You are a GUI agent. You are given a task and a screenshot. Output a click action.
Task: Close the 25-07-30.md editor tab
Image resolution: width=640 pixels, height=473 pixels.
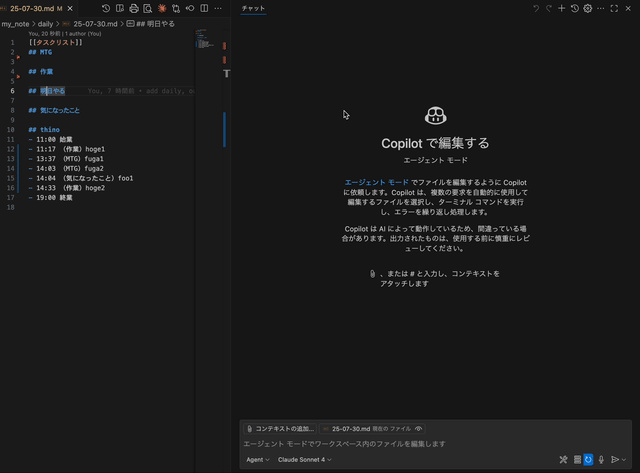click(70, 8)
